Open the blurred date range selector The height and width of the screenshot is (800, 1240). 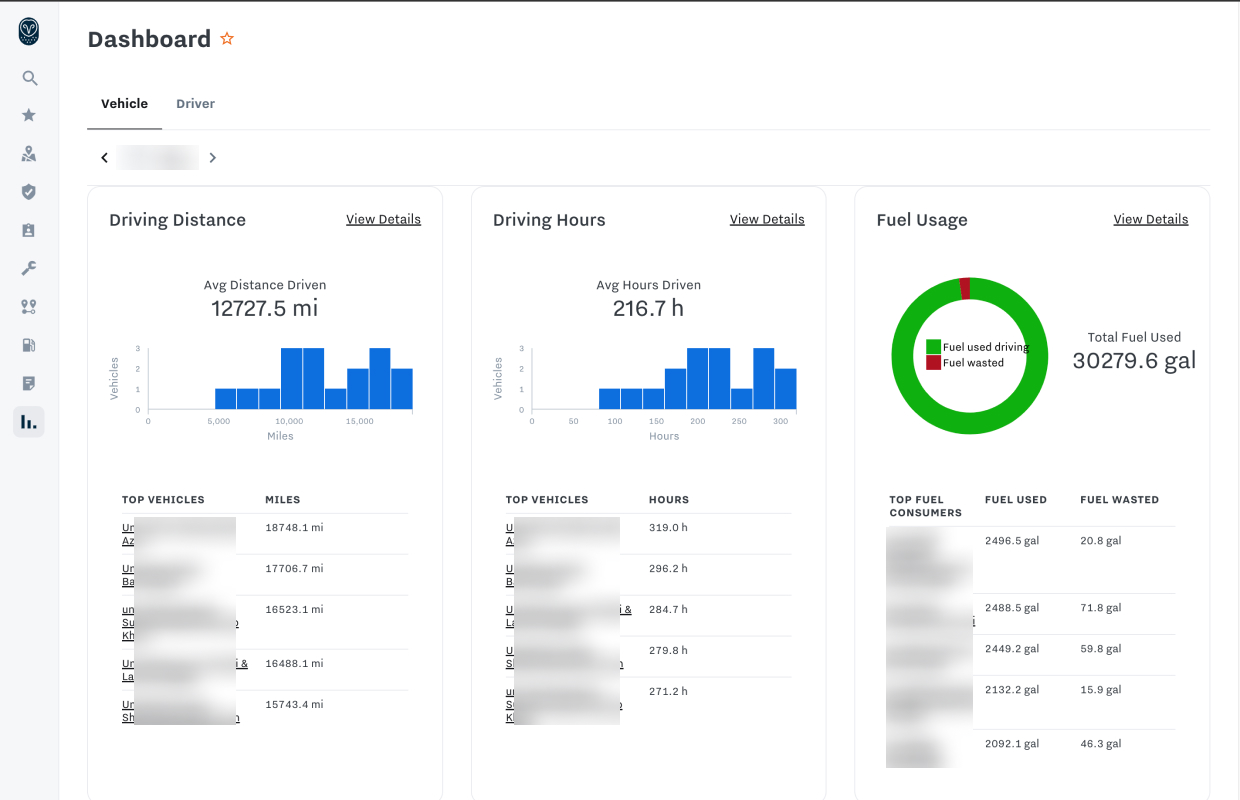tap(157, 158)
